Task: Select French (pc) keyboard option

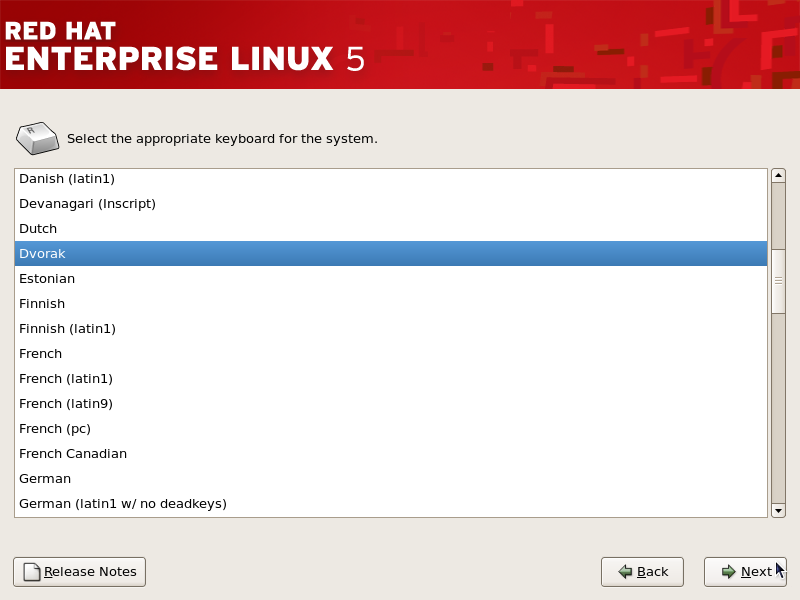Action: pos(391,429)
